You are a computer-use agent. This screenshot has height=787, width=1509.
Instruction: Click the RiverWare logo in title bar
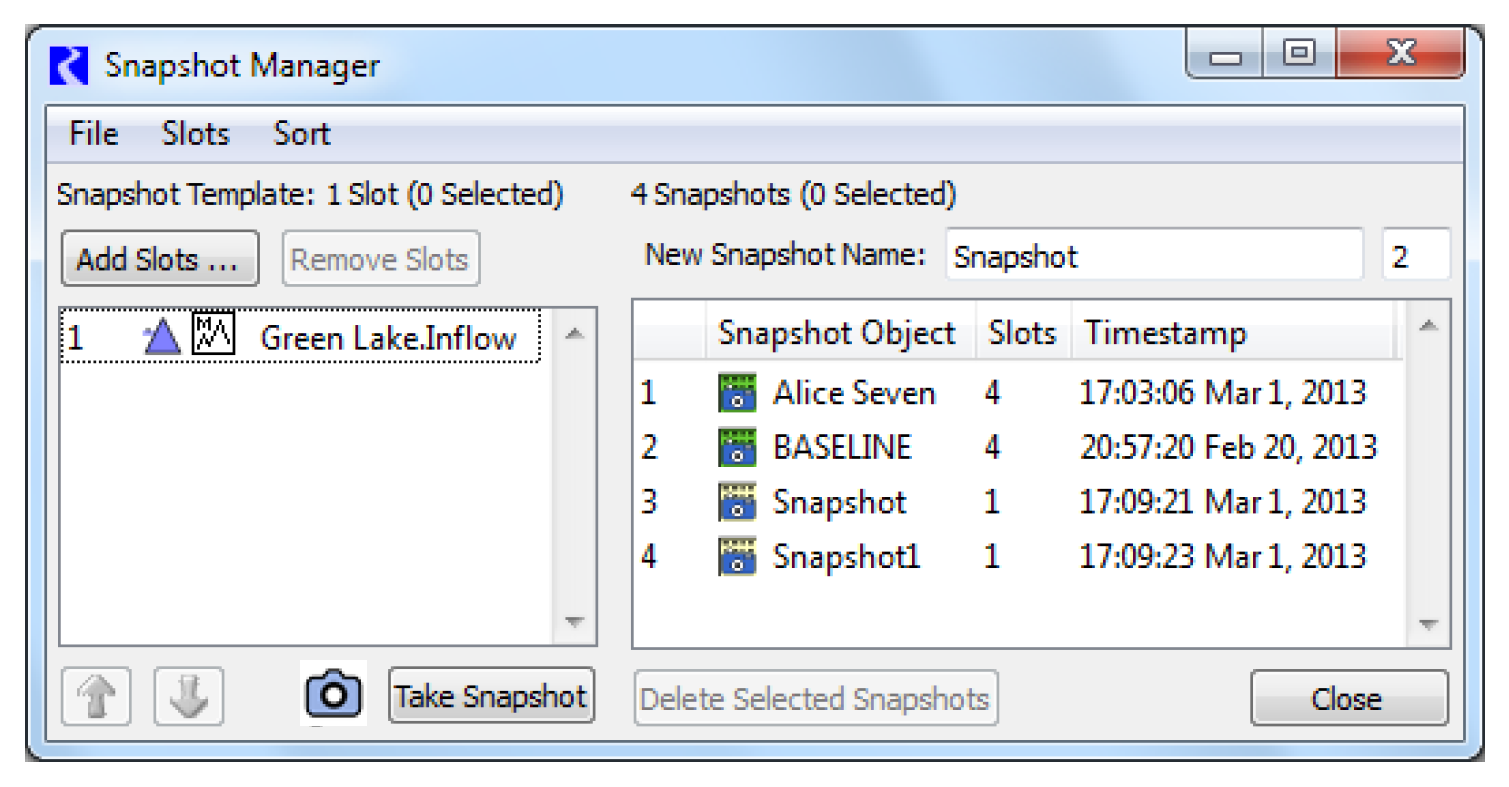point(69,67)
